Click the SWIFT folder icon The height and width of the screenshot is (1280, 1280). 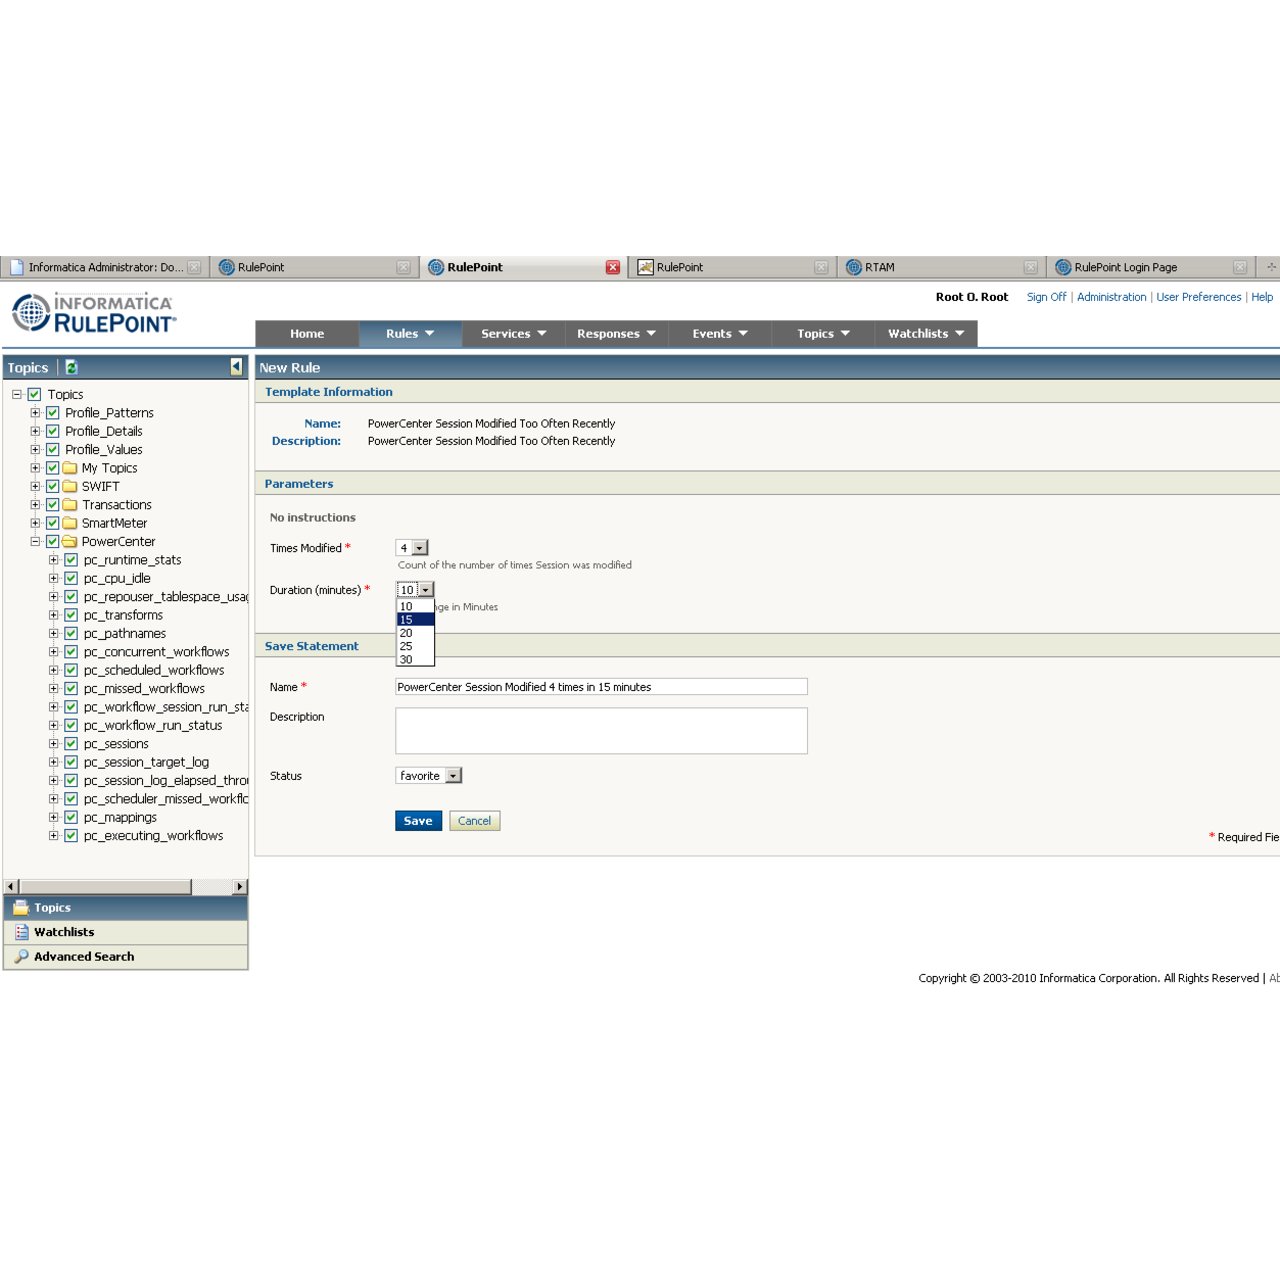coord(70,486)
